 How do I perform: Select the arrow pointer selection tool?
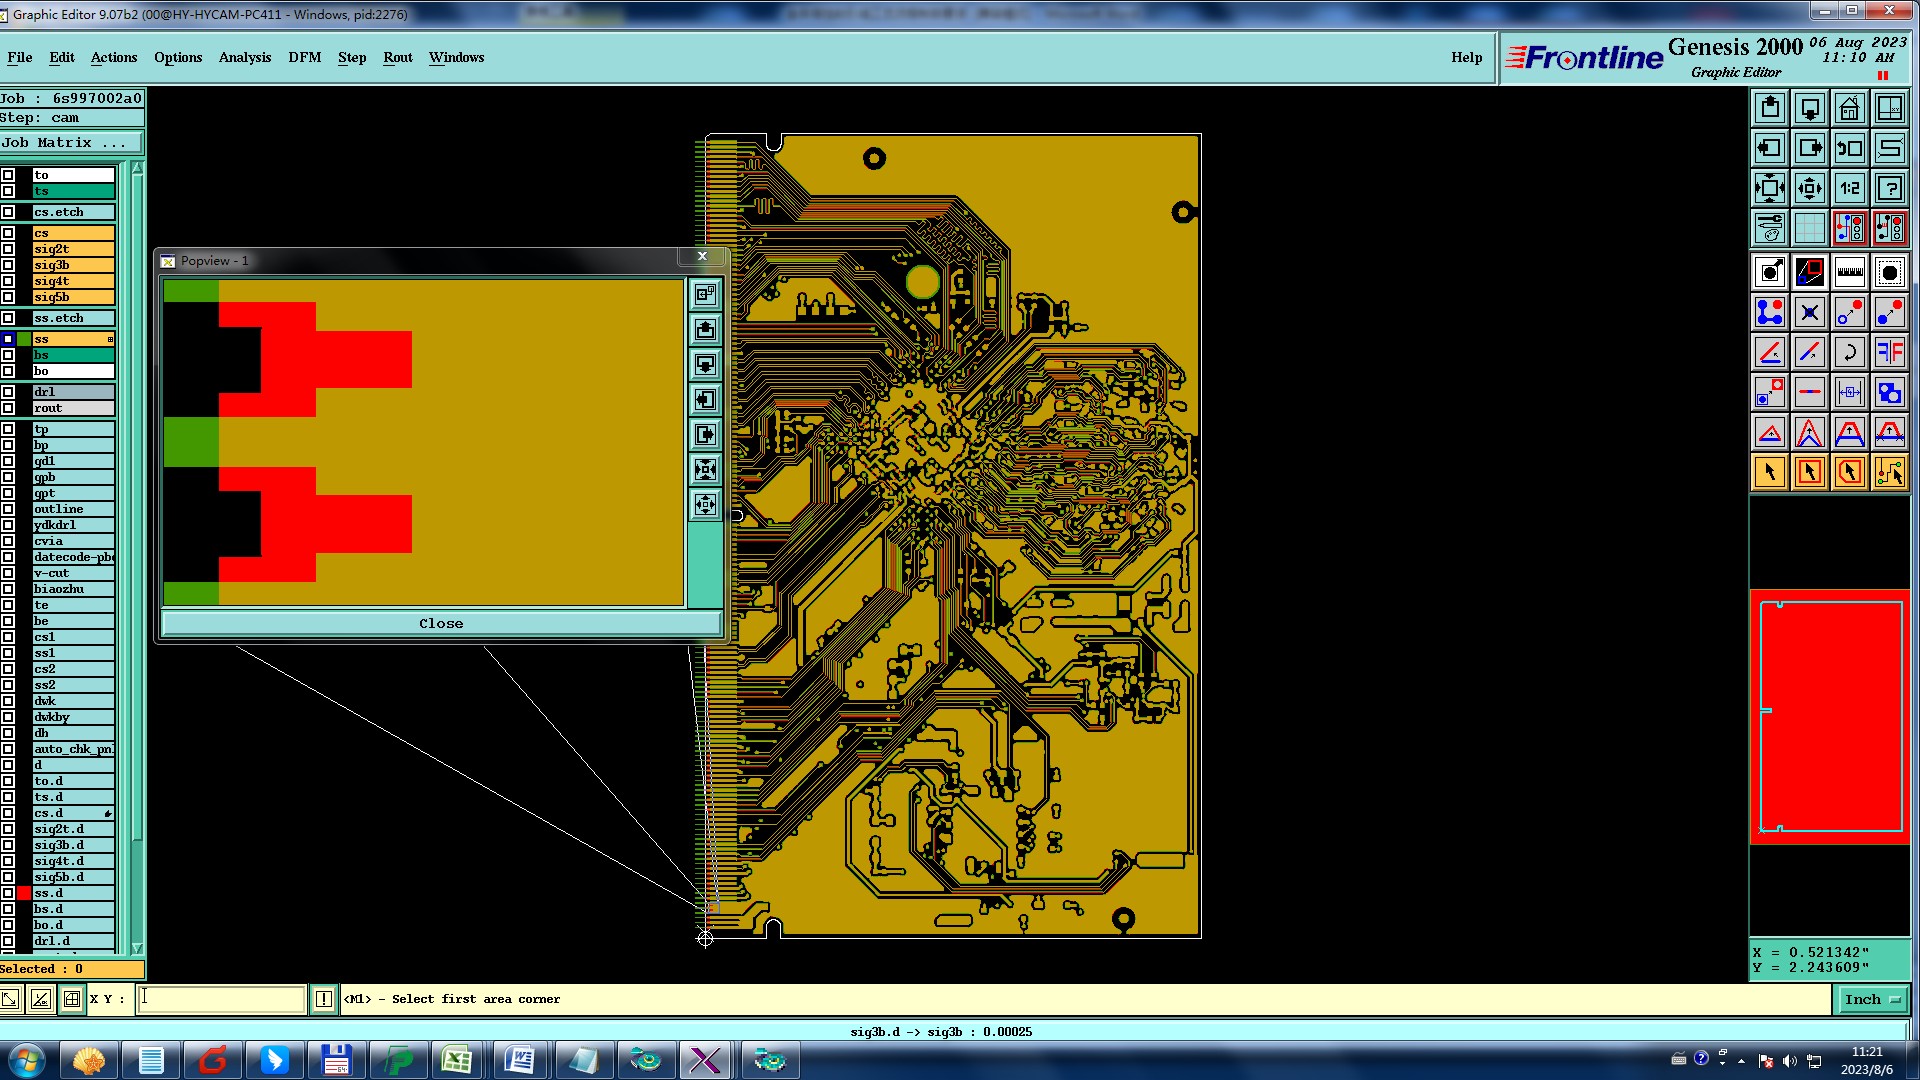pos(1769,472)
